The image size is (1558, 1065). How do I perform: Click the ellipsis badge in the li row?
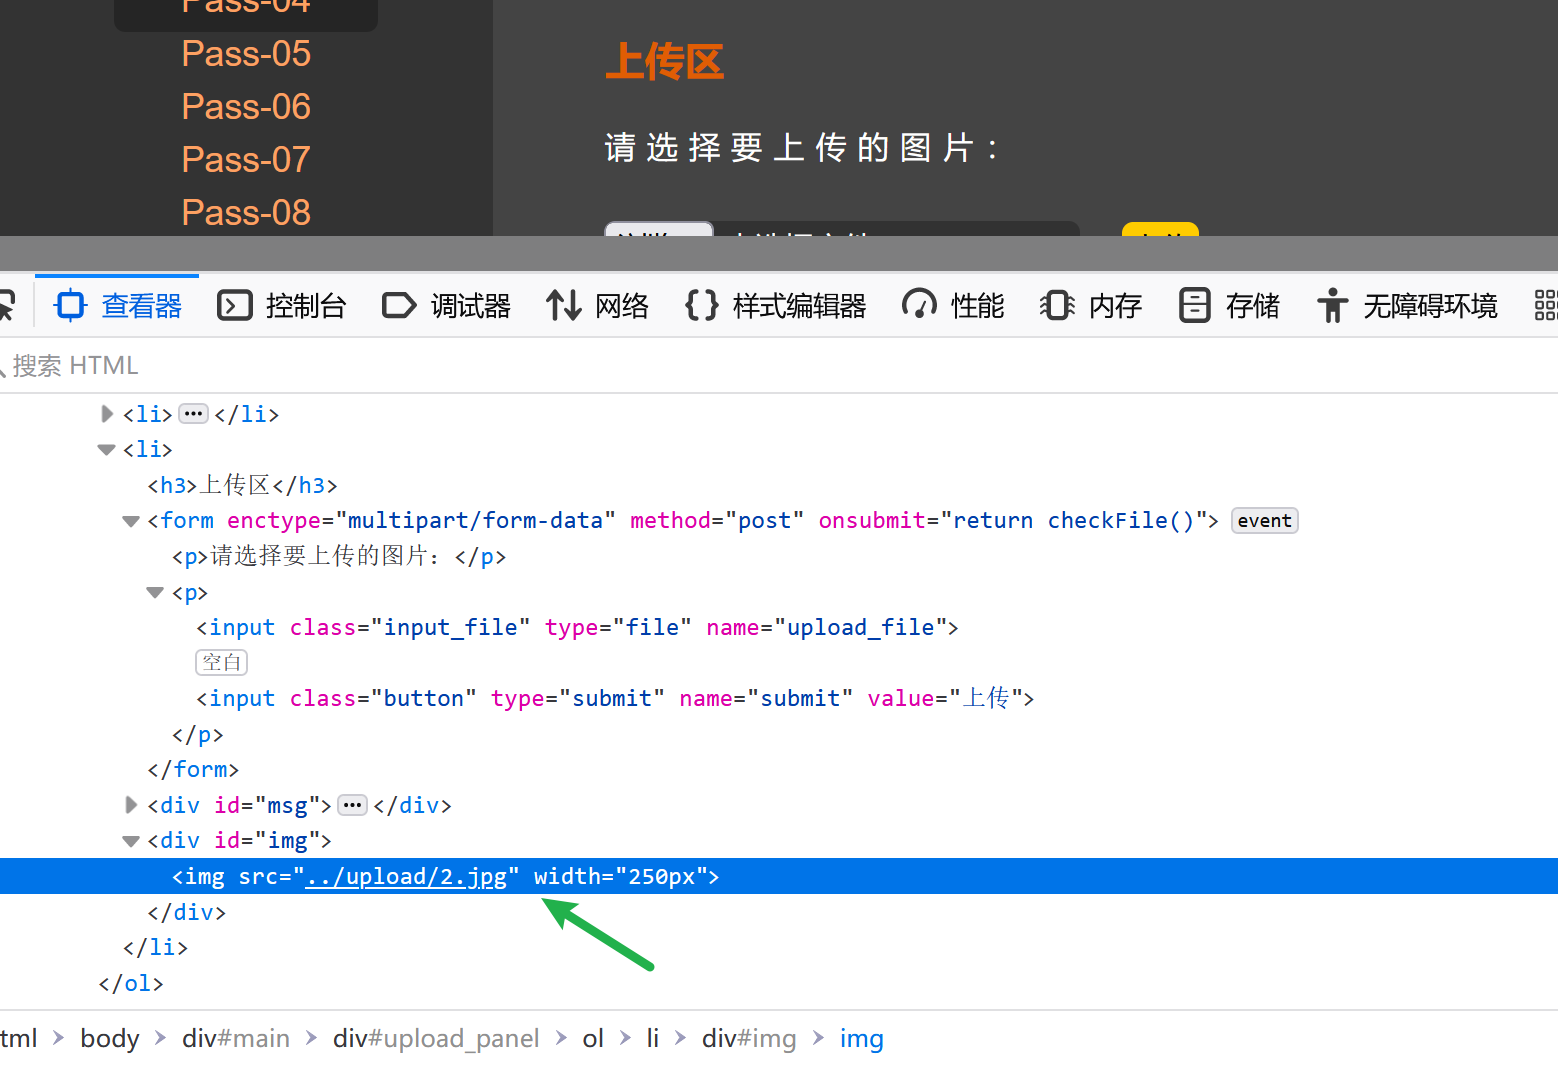click(x=193, y=414)
